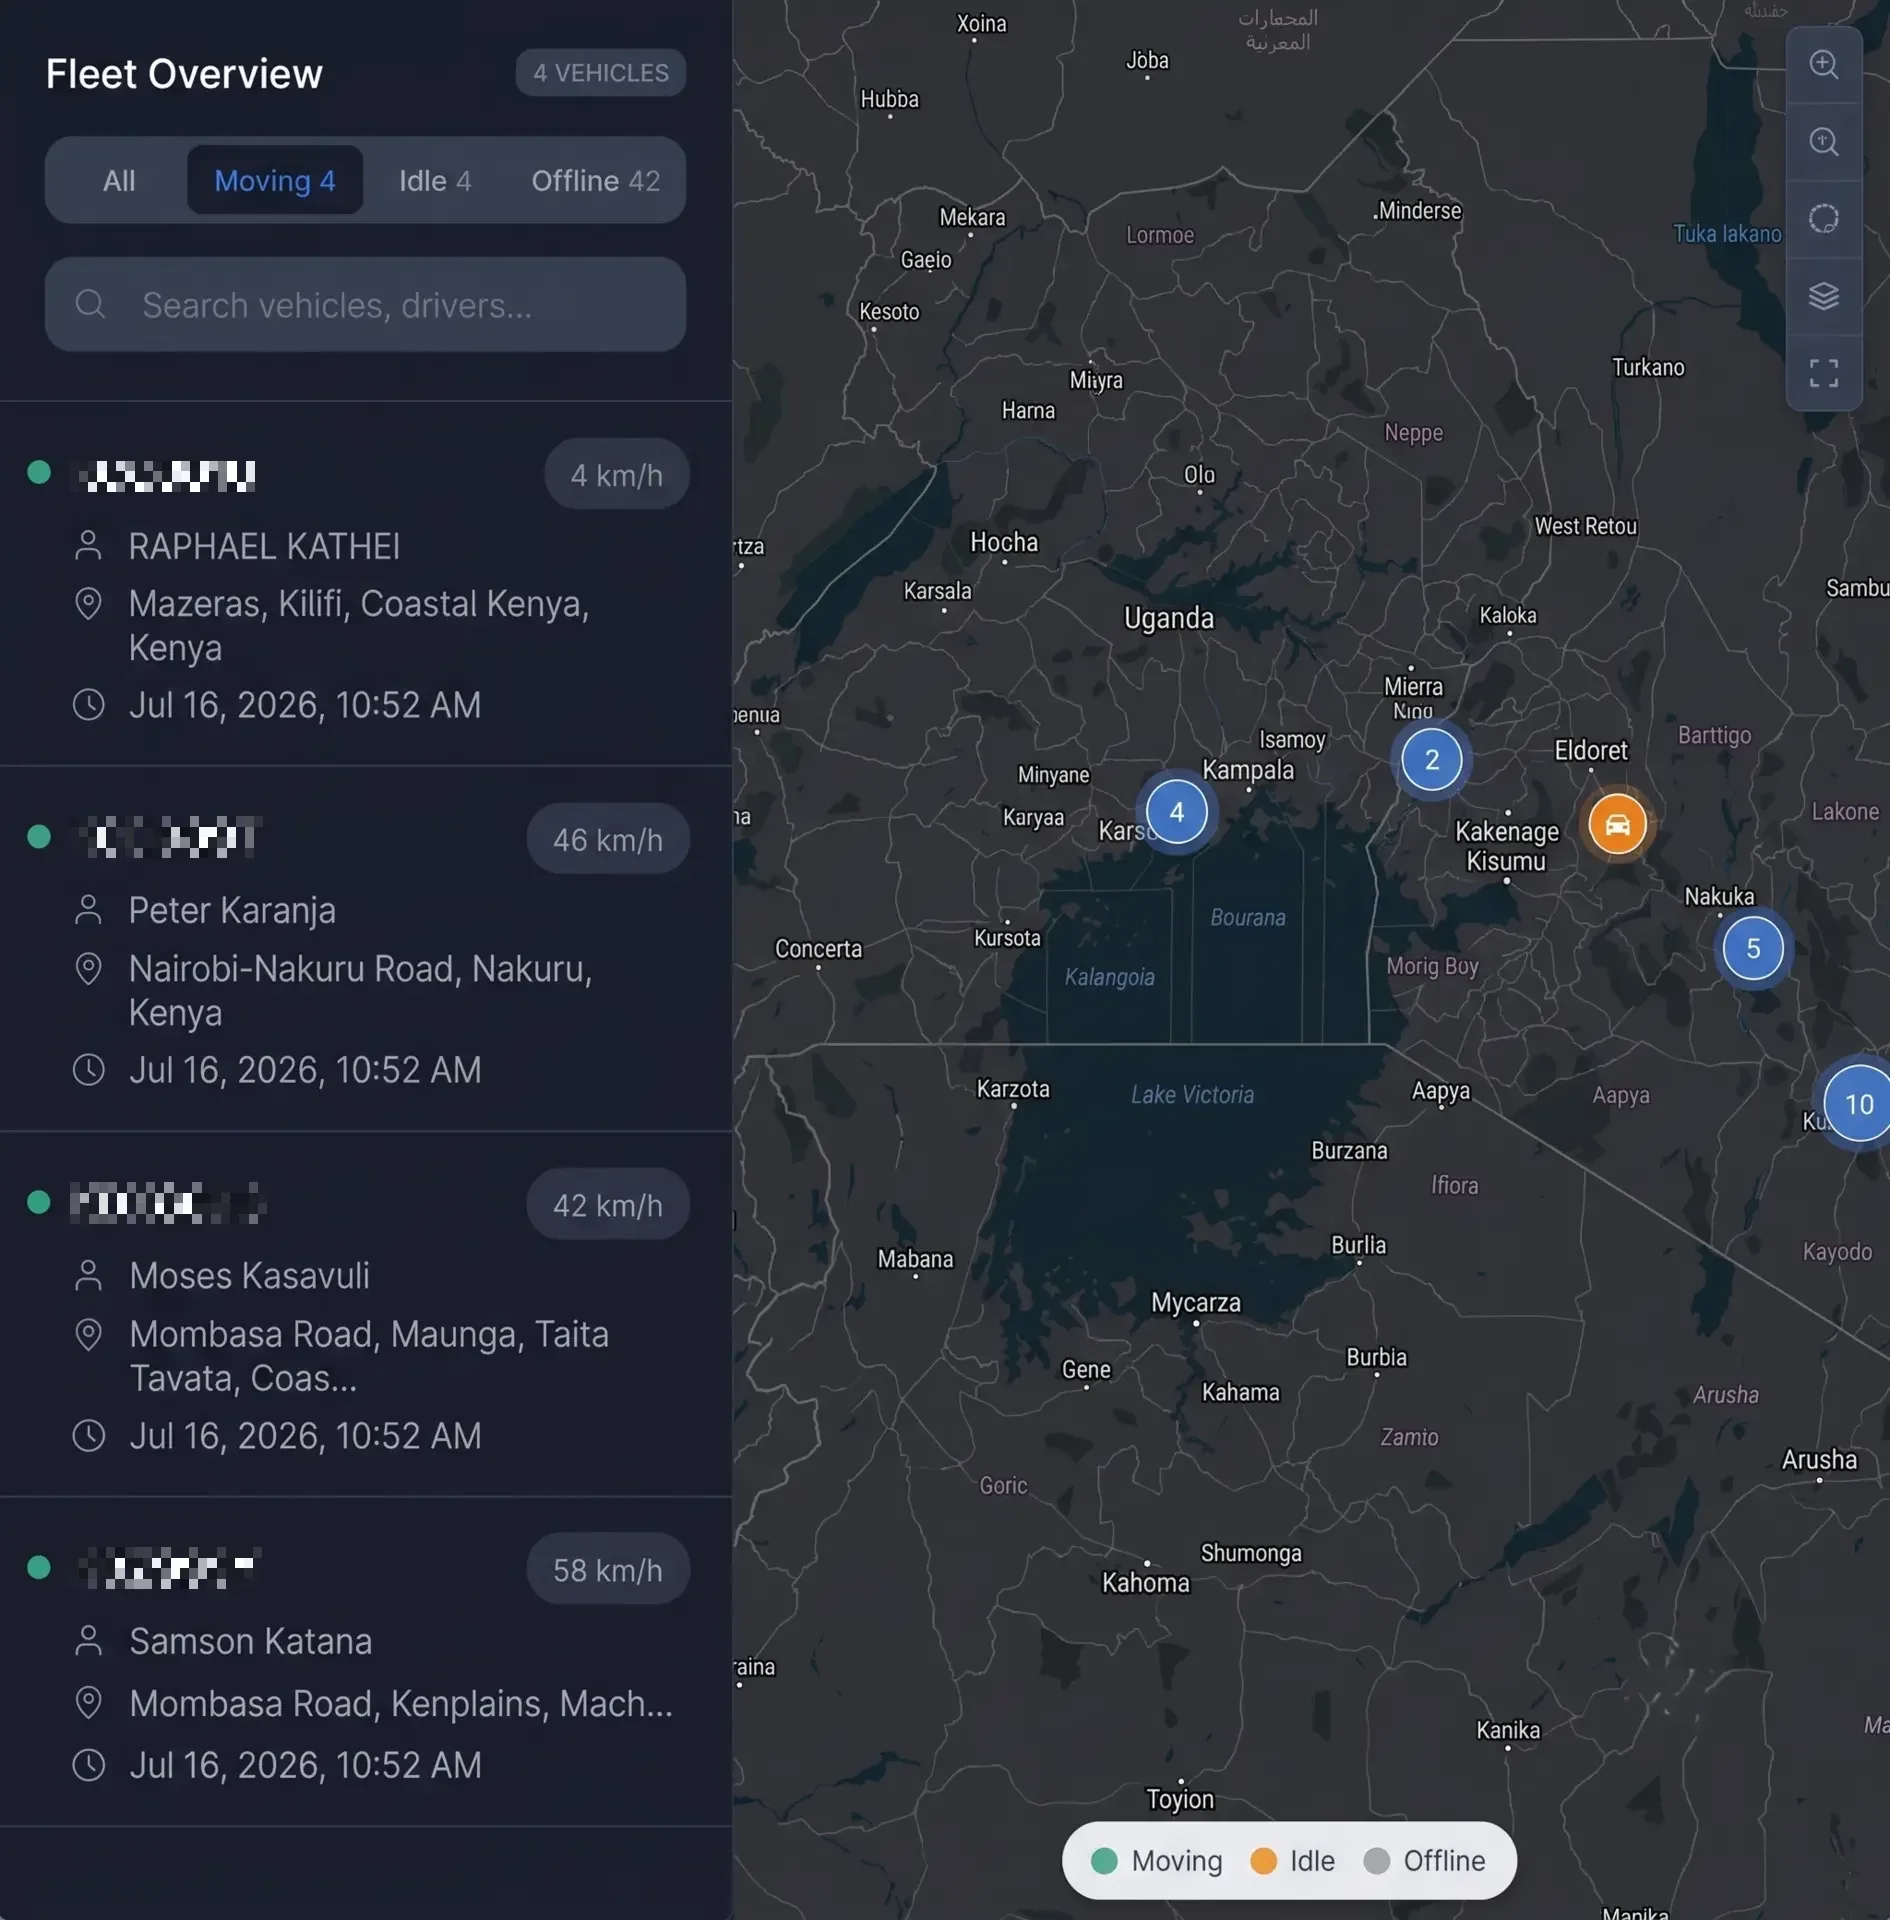Show all vehicles with the All tab
Screen dimensions: 1890x1920
[119, 181]
